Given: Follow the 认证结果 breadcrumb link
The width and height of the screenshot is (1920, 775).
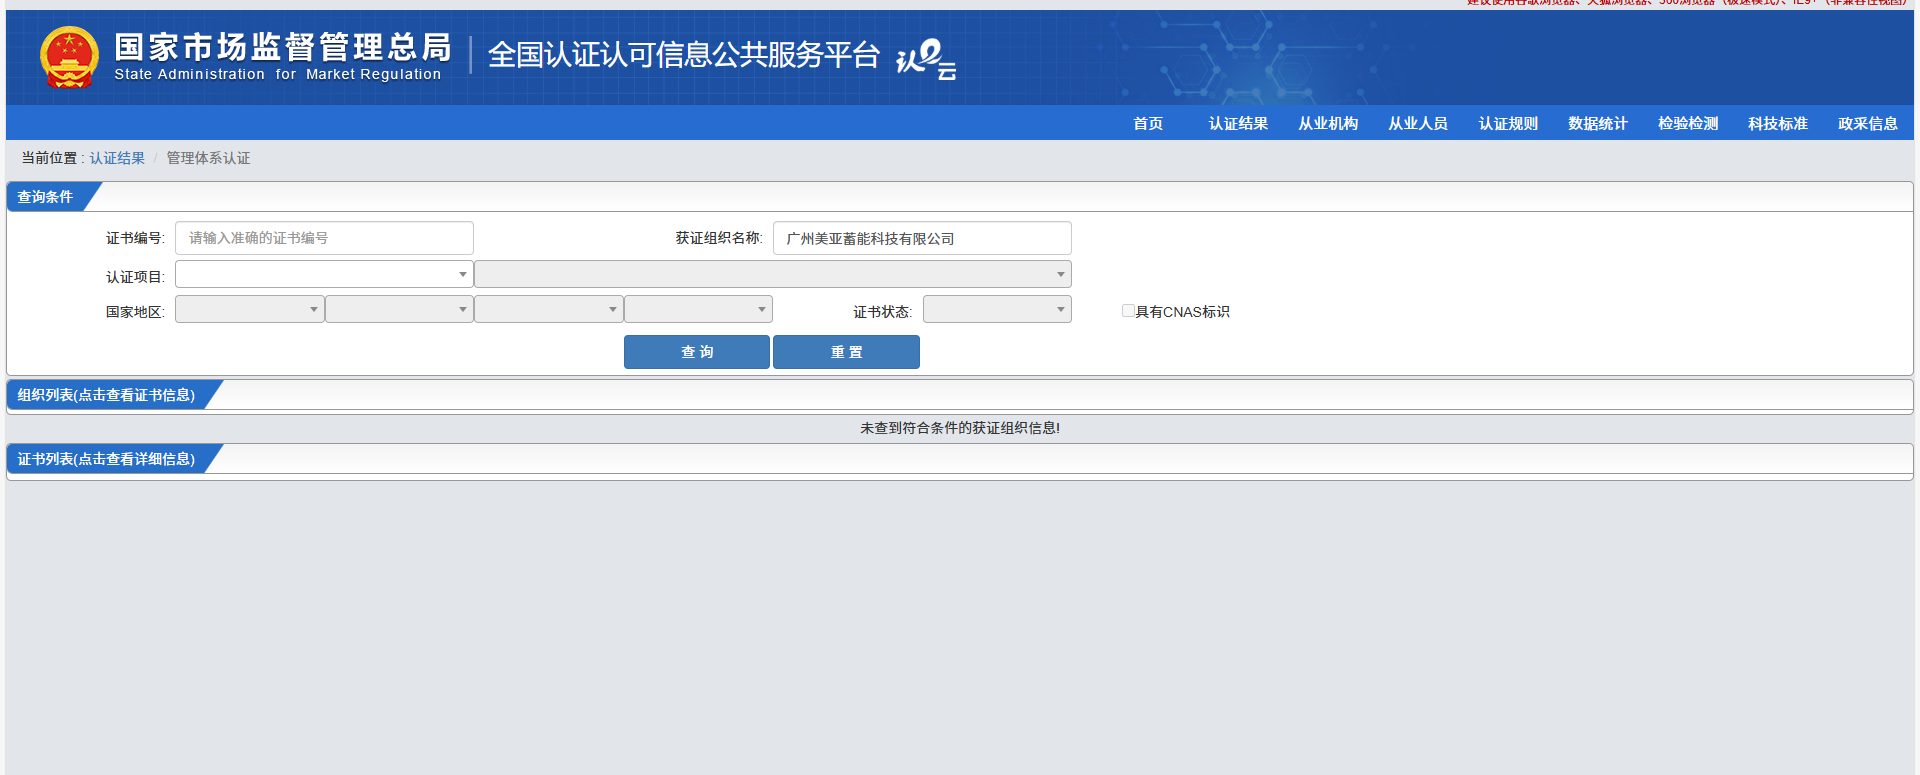Looking at the screenshot, I should coord(117,158).
